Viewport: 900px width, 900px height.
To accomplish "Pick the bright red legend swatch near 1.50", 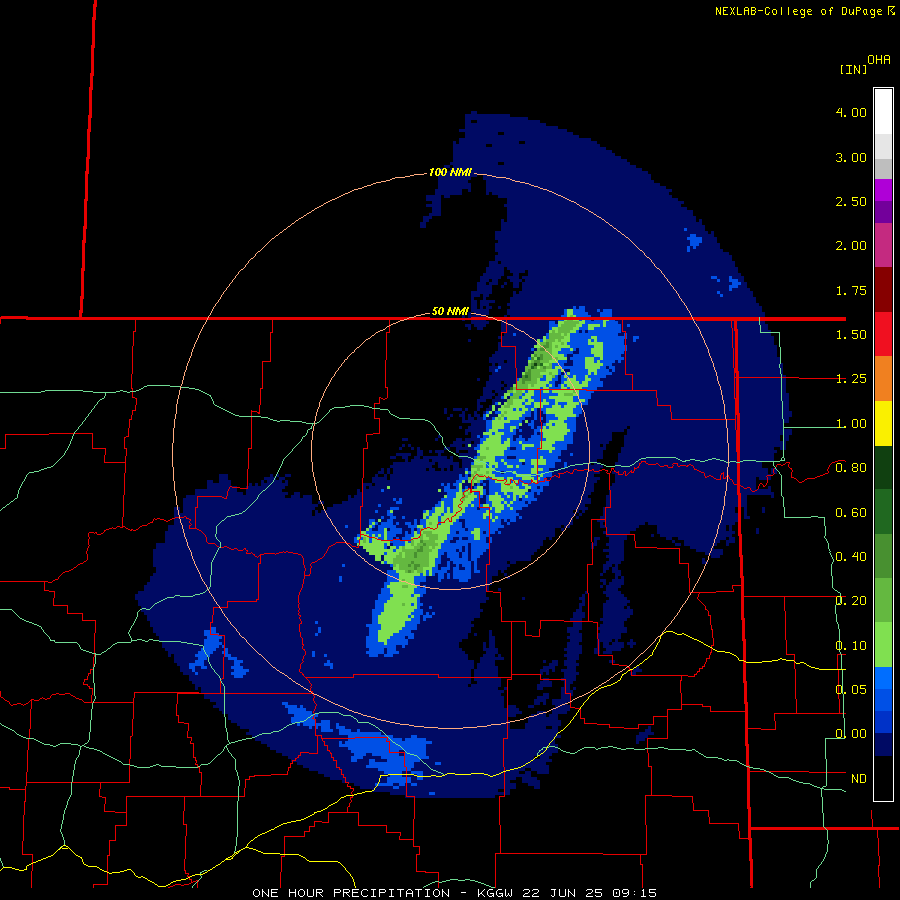I will [883, 334].
